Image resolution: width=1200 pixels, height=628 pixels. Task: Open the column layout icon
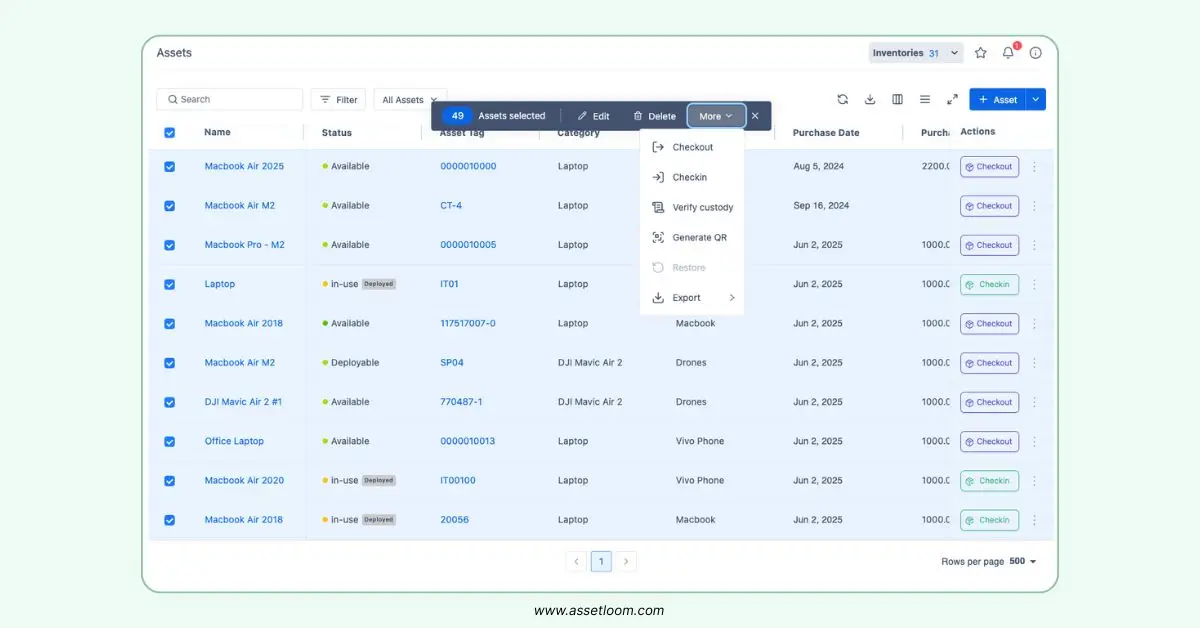pyautogui.click(x=897, y=99)
